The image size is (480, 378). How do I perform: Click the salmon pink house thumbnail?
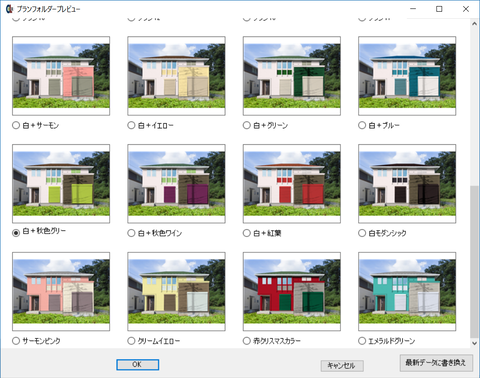tap(61, 291)
